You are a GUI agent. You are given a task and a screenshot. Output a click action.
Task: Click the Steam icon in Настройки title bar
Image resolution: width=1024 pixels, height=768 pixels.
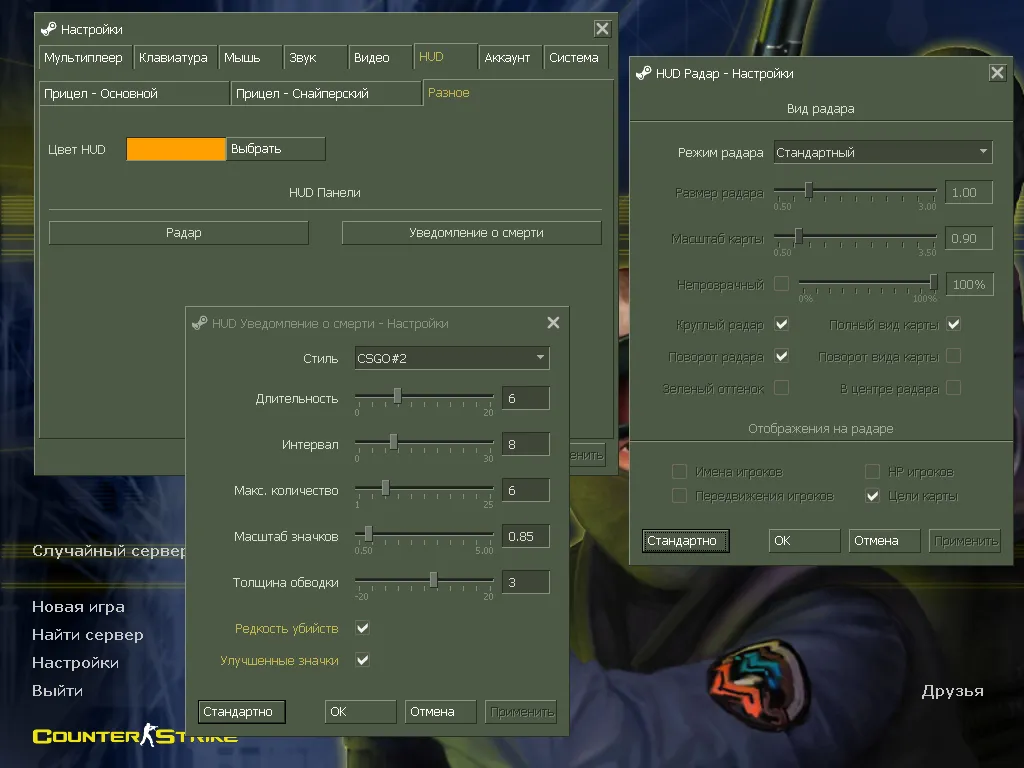point(48,30)
